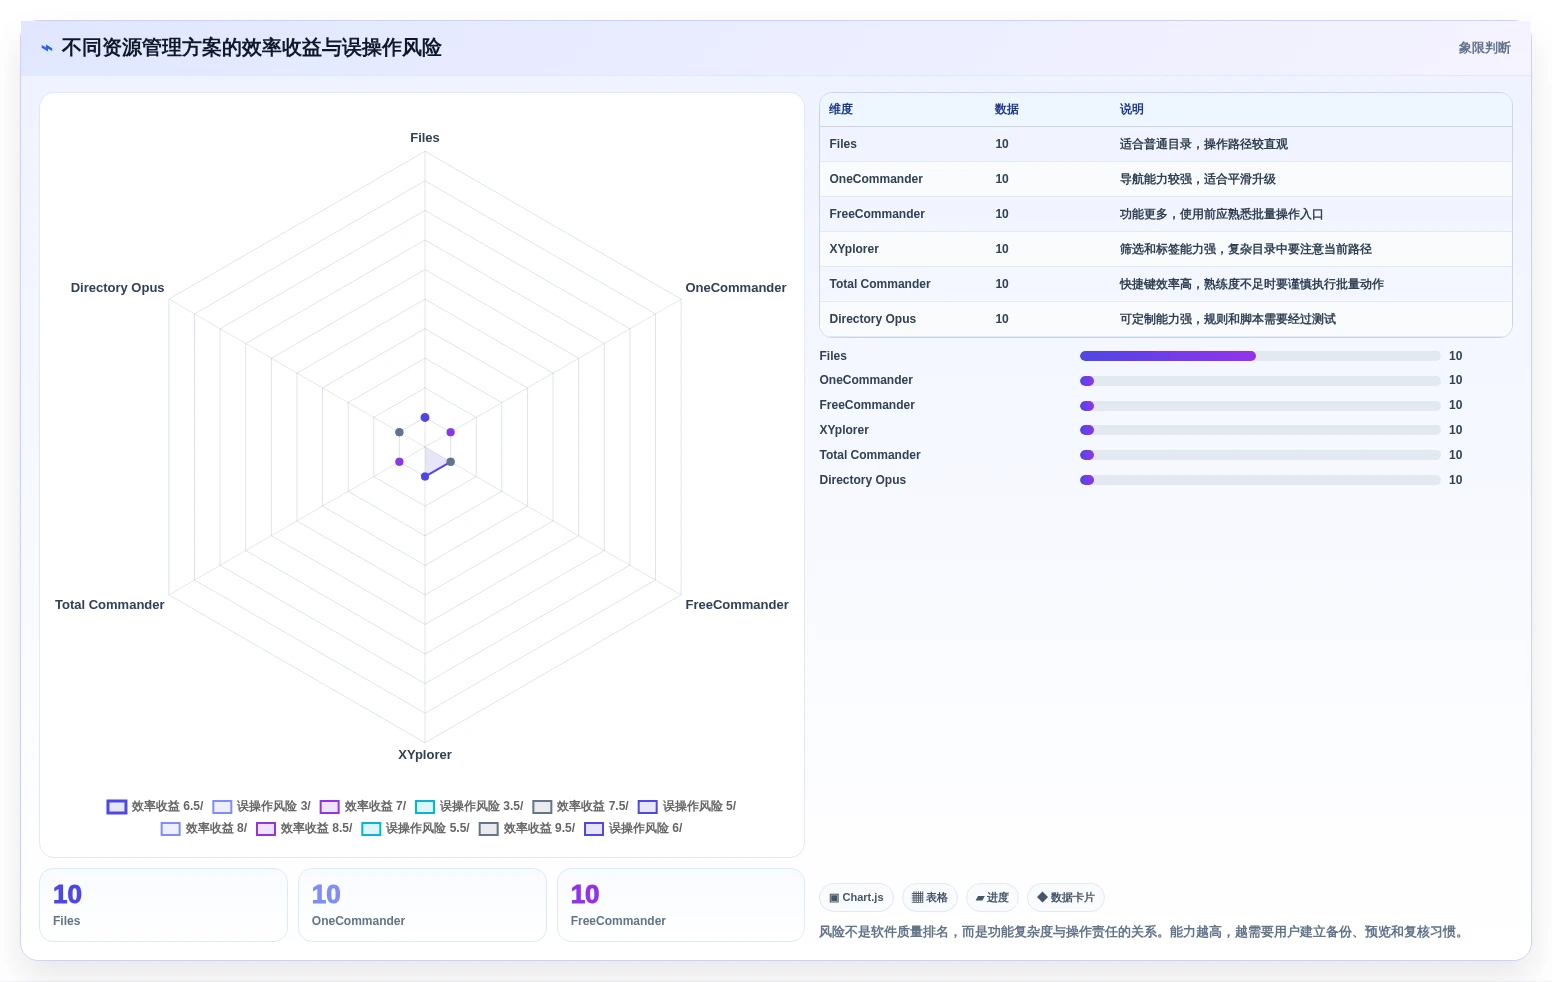Toggle legend entry 误操作风险 3/
This screenshot has height=982, width=1552.
pyautogui.click(x=261, y=806)
